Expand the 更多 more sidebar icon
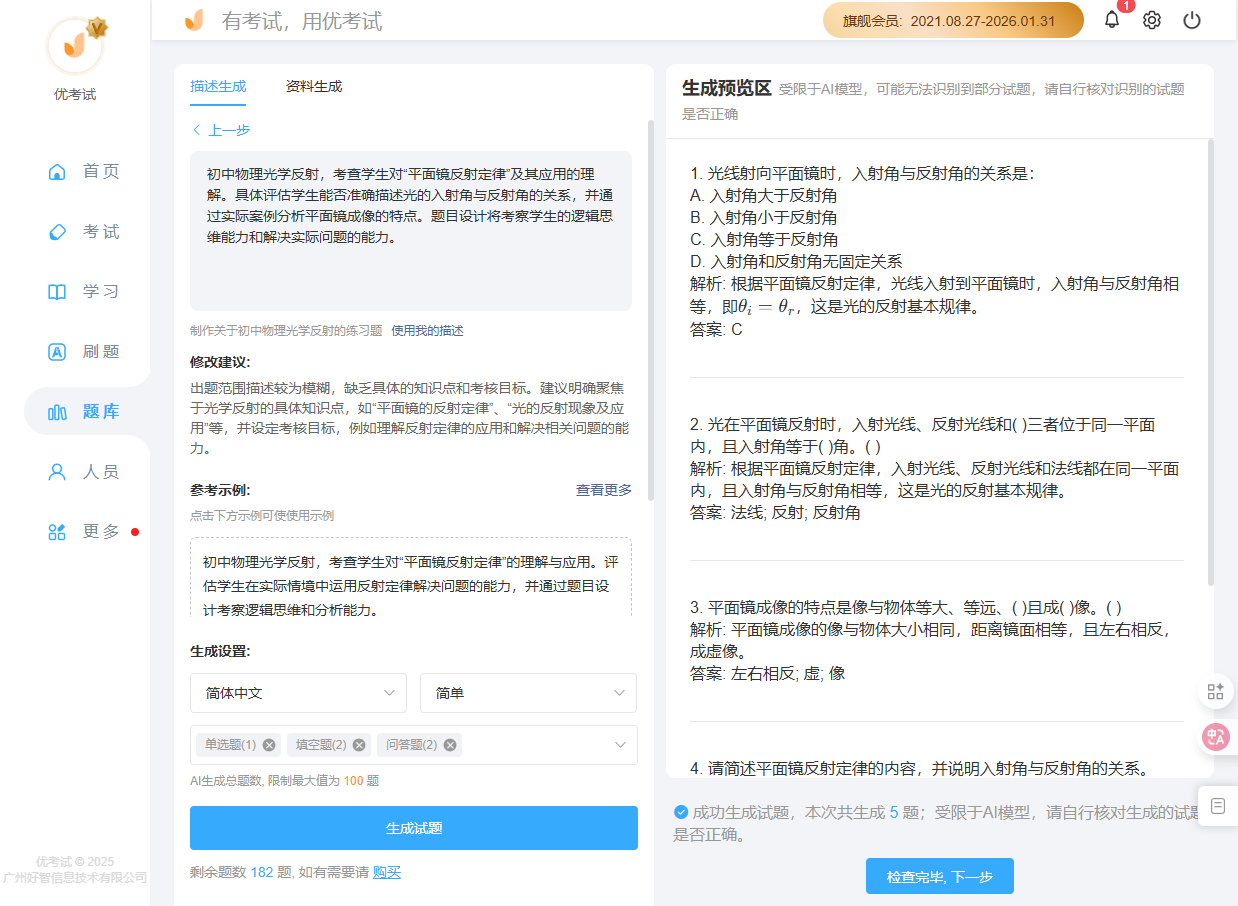 tap(57, 532)
